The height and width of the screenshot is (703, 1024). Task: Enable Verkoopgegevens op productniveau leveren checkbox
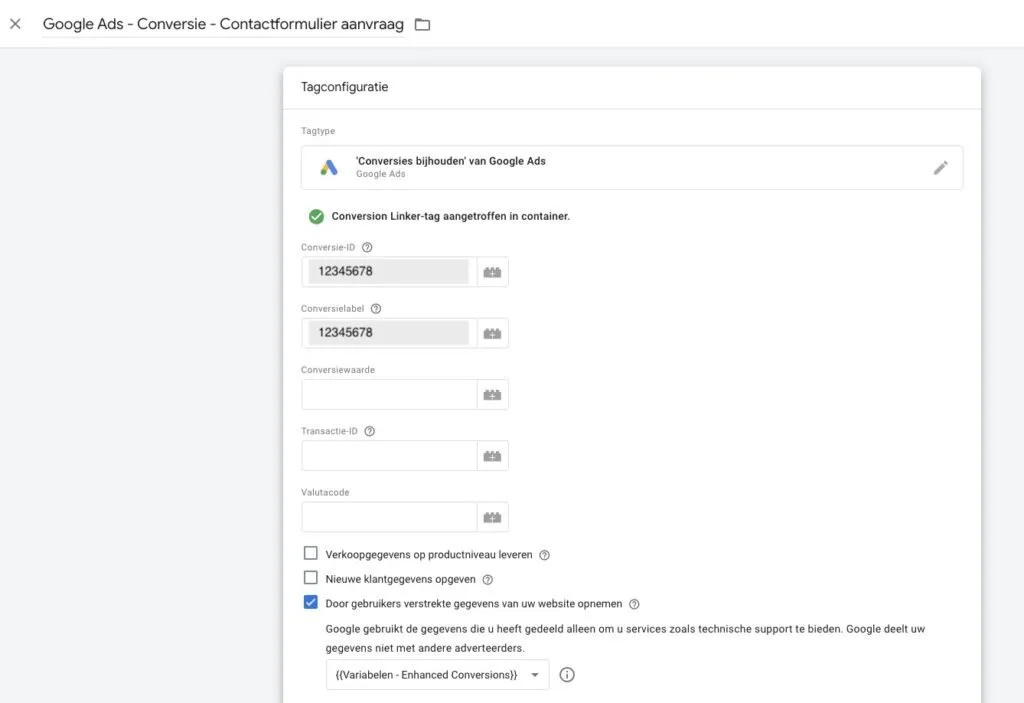[x=311, y=553]
